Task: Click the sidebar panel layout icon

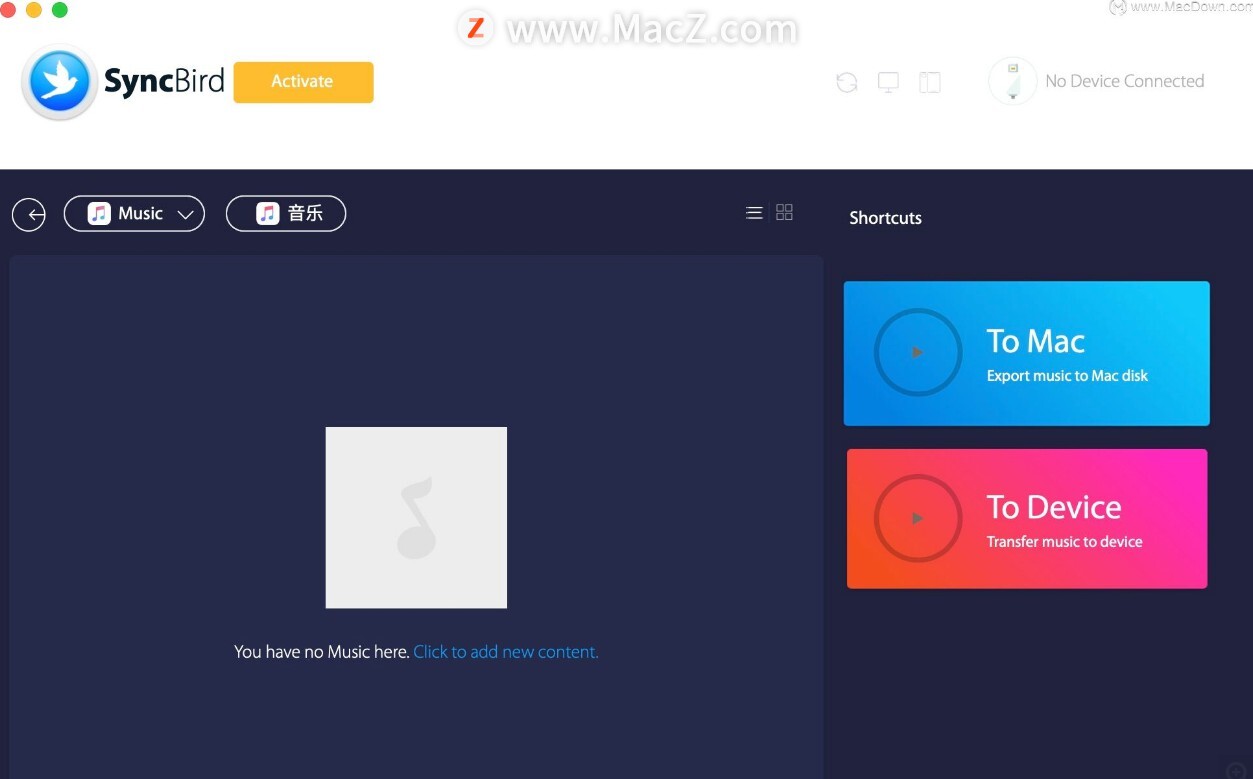Action: 930,83
